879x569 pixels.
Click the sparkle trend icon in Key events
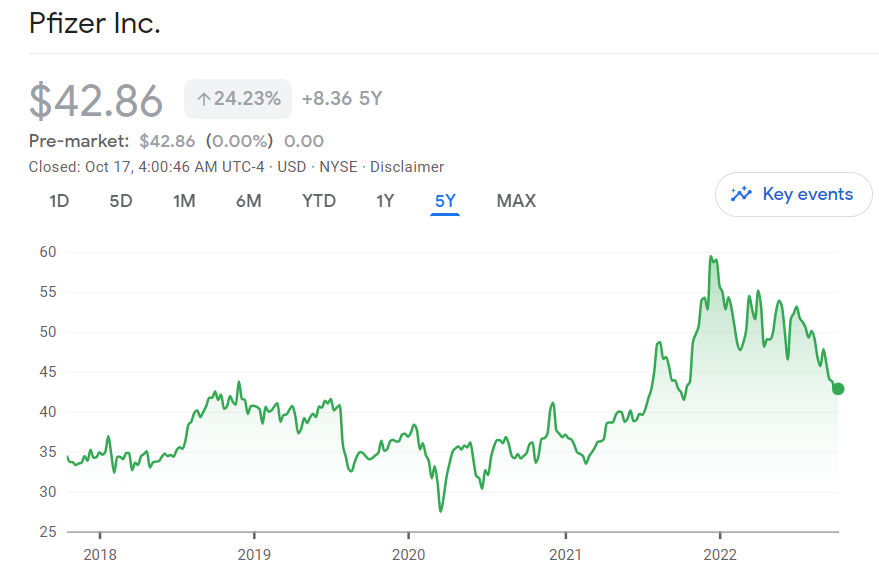point(741,194)
